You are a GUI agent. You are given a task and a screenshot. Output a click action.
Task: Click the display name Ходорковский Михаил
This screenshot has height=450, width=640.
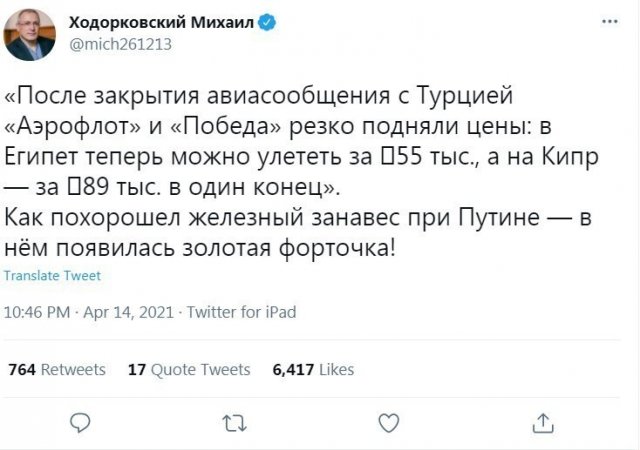click(161, 21)
